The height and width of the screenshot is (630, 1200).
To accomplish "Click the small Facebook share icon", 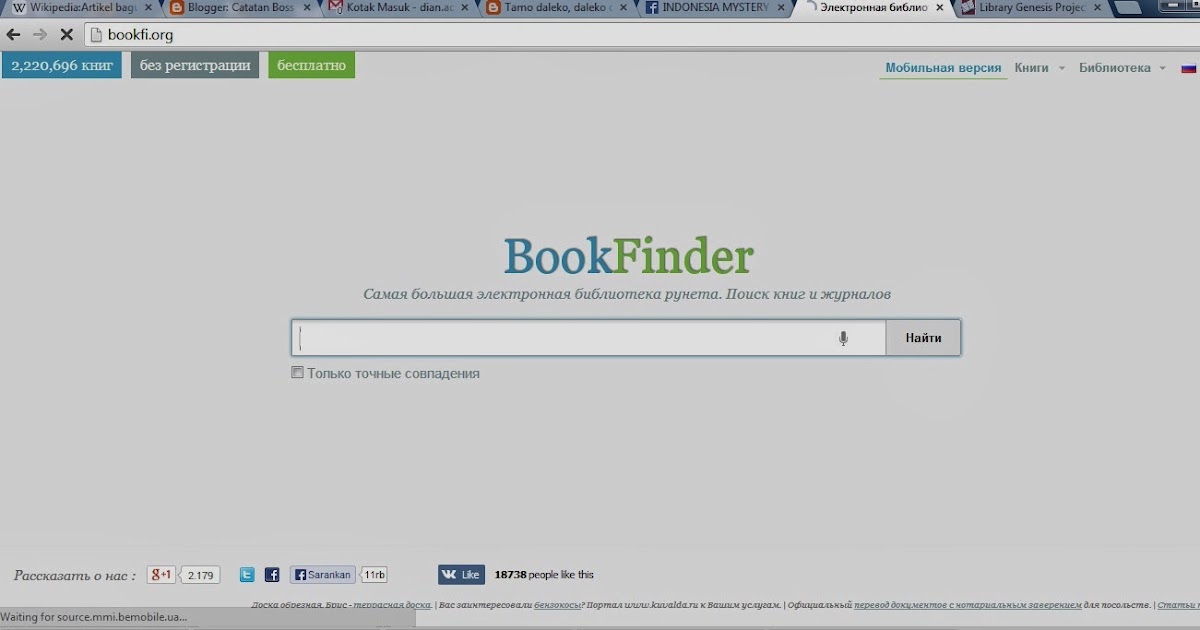I will click(272, 575).
